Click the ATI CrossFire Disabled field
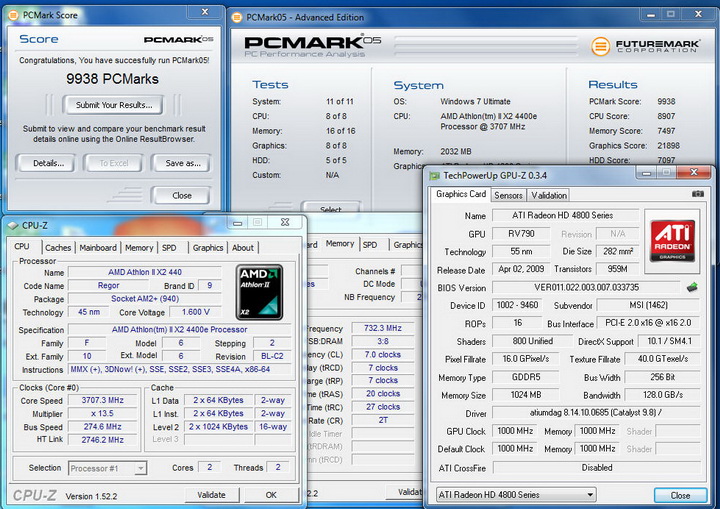The height and width of the screenshot is (509, 720). pos(596,467)
